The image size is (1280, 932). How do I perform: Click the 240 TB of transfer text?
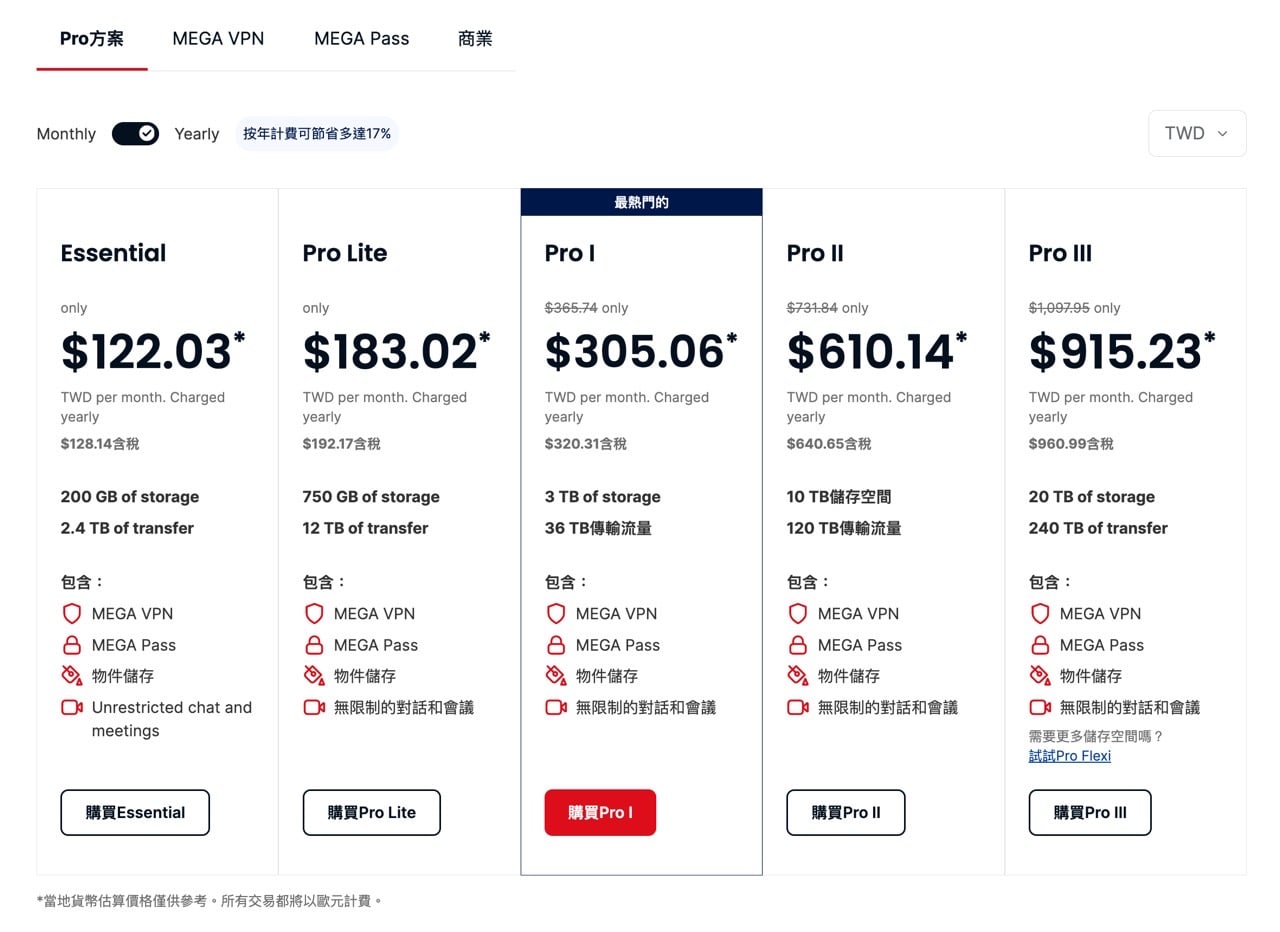[x=1098, y=528]
